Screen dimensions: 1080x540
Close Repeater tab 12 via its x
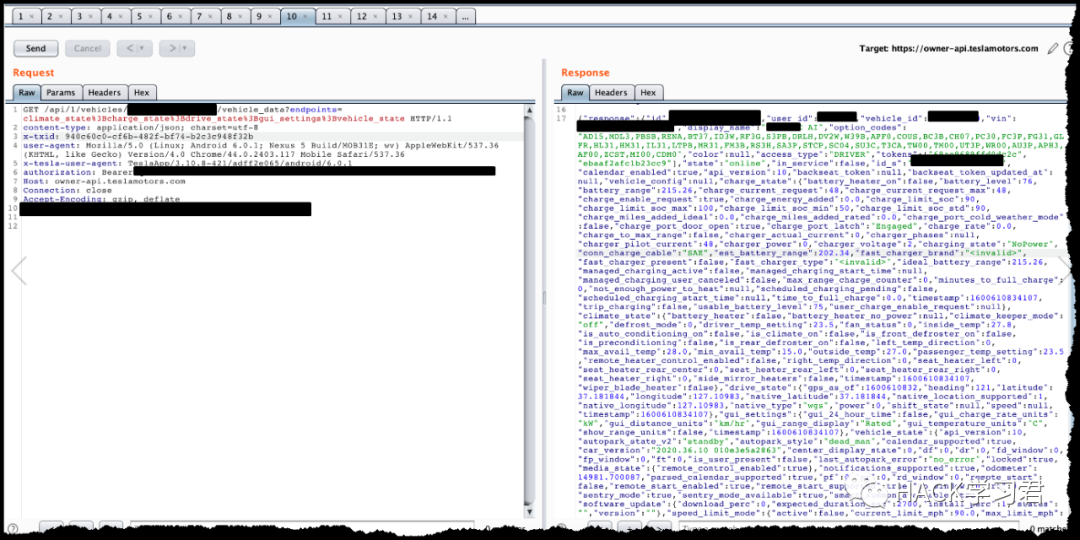(x=375, y=16)
